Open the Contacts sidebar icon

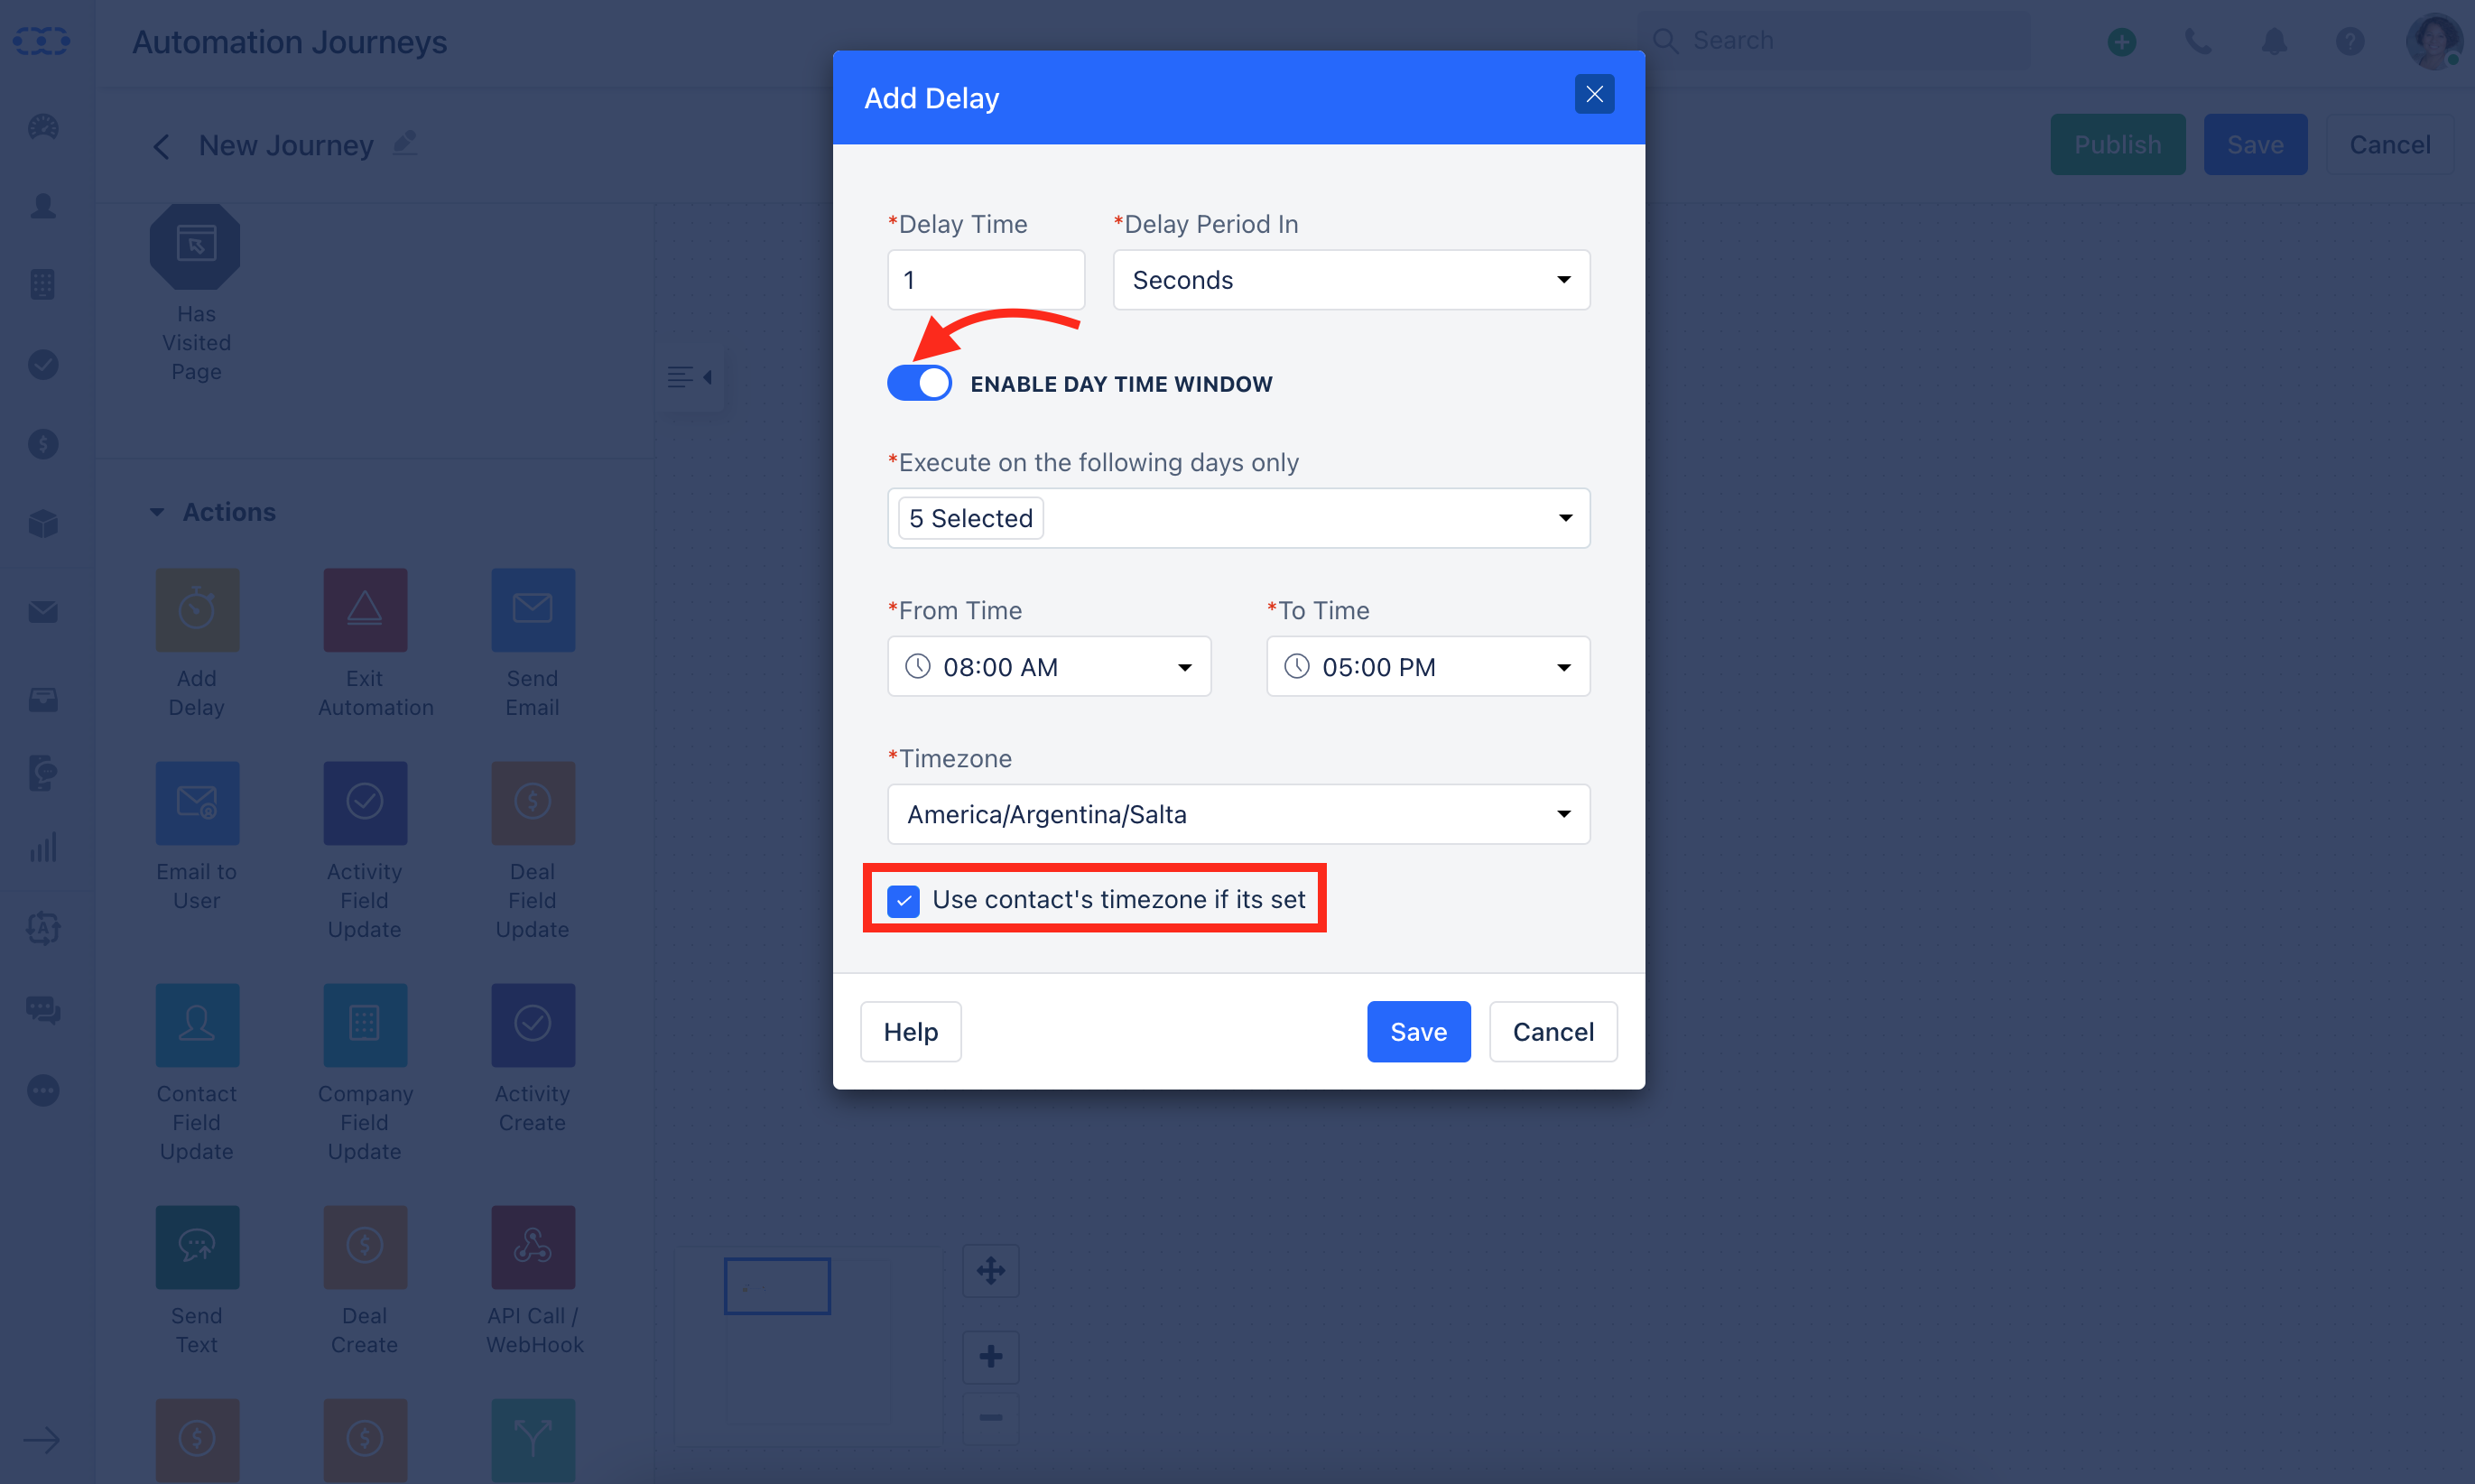[x=43, y=206]
